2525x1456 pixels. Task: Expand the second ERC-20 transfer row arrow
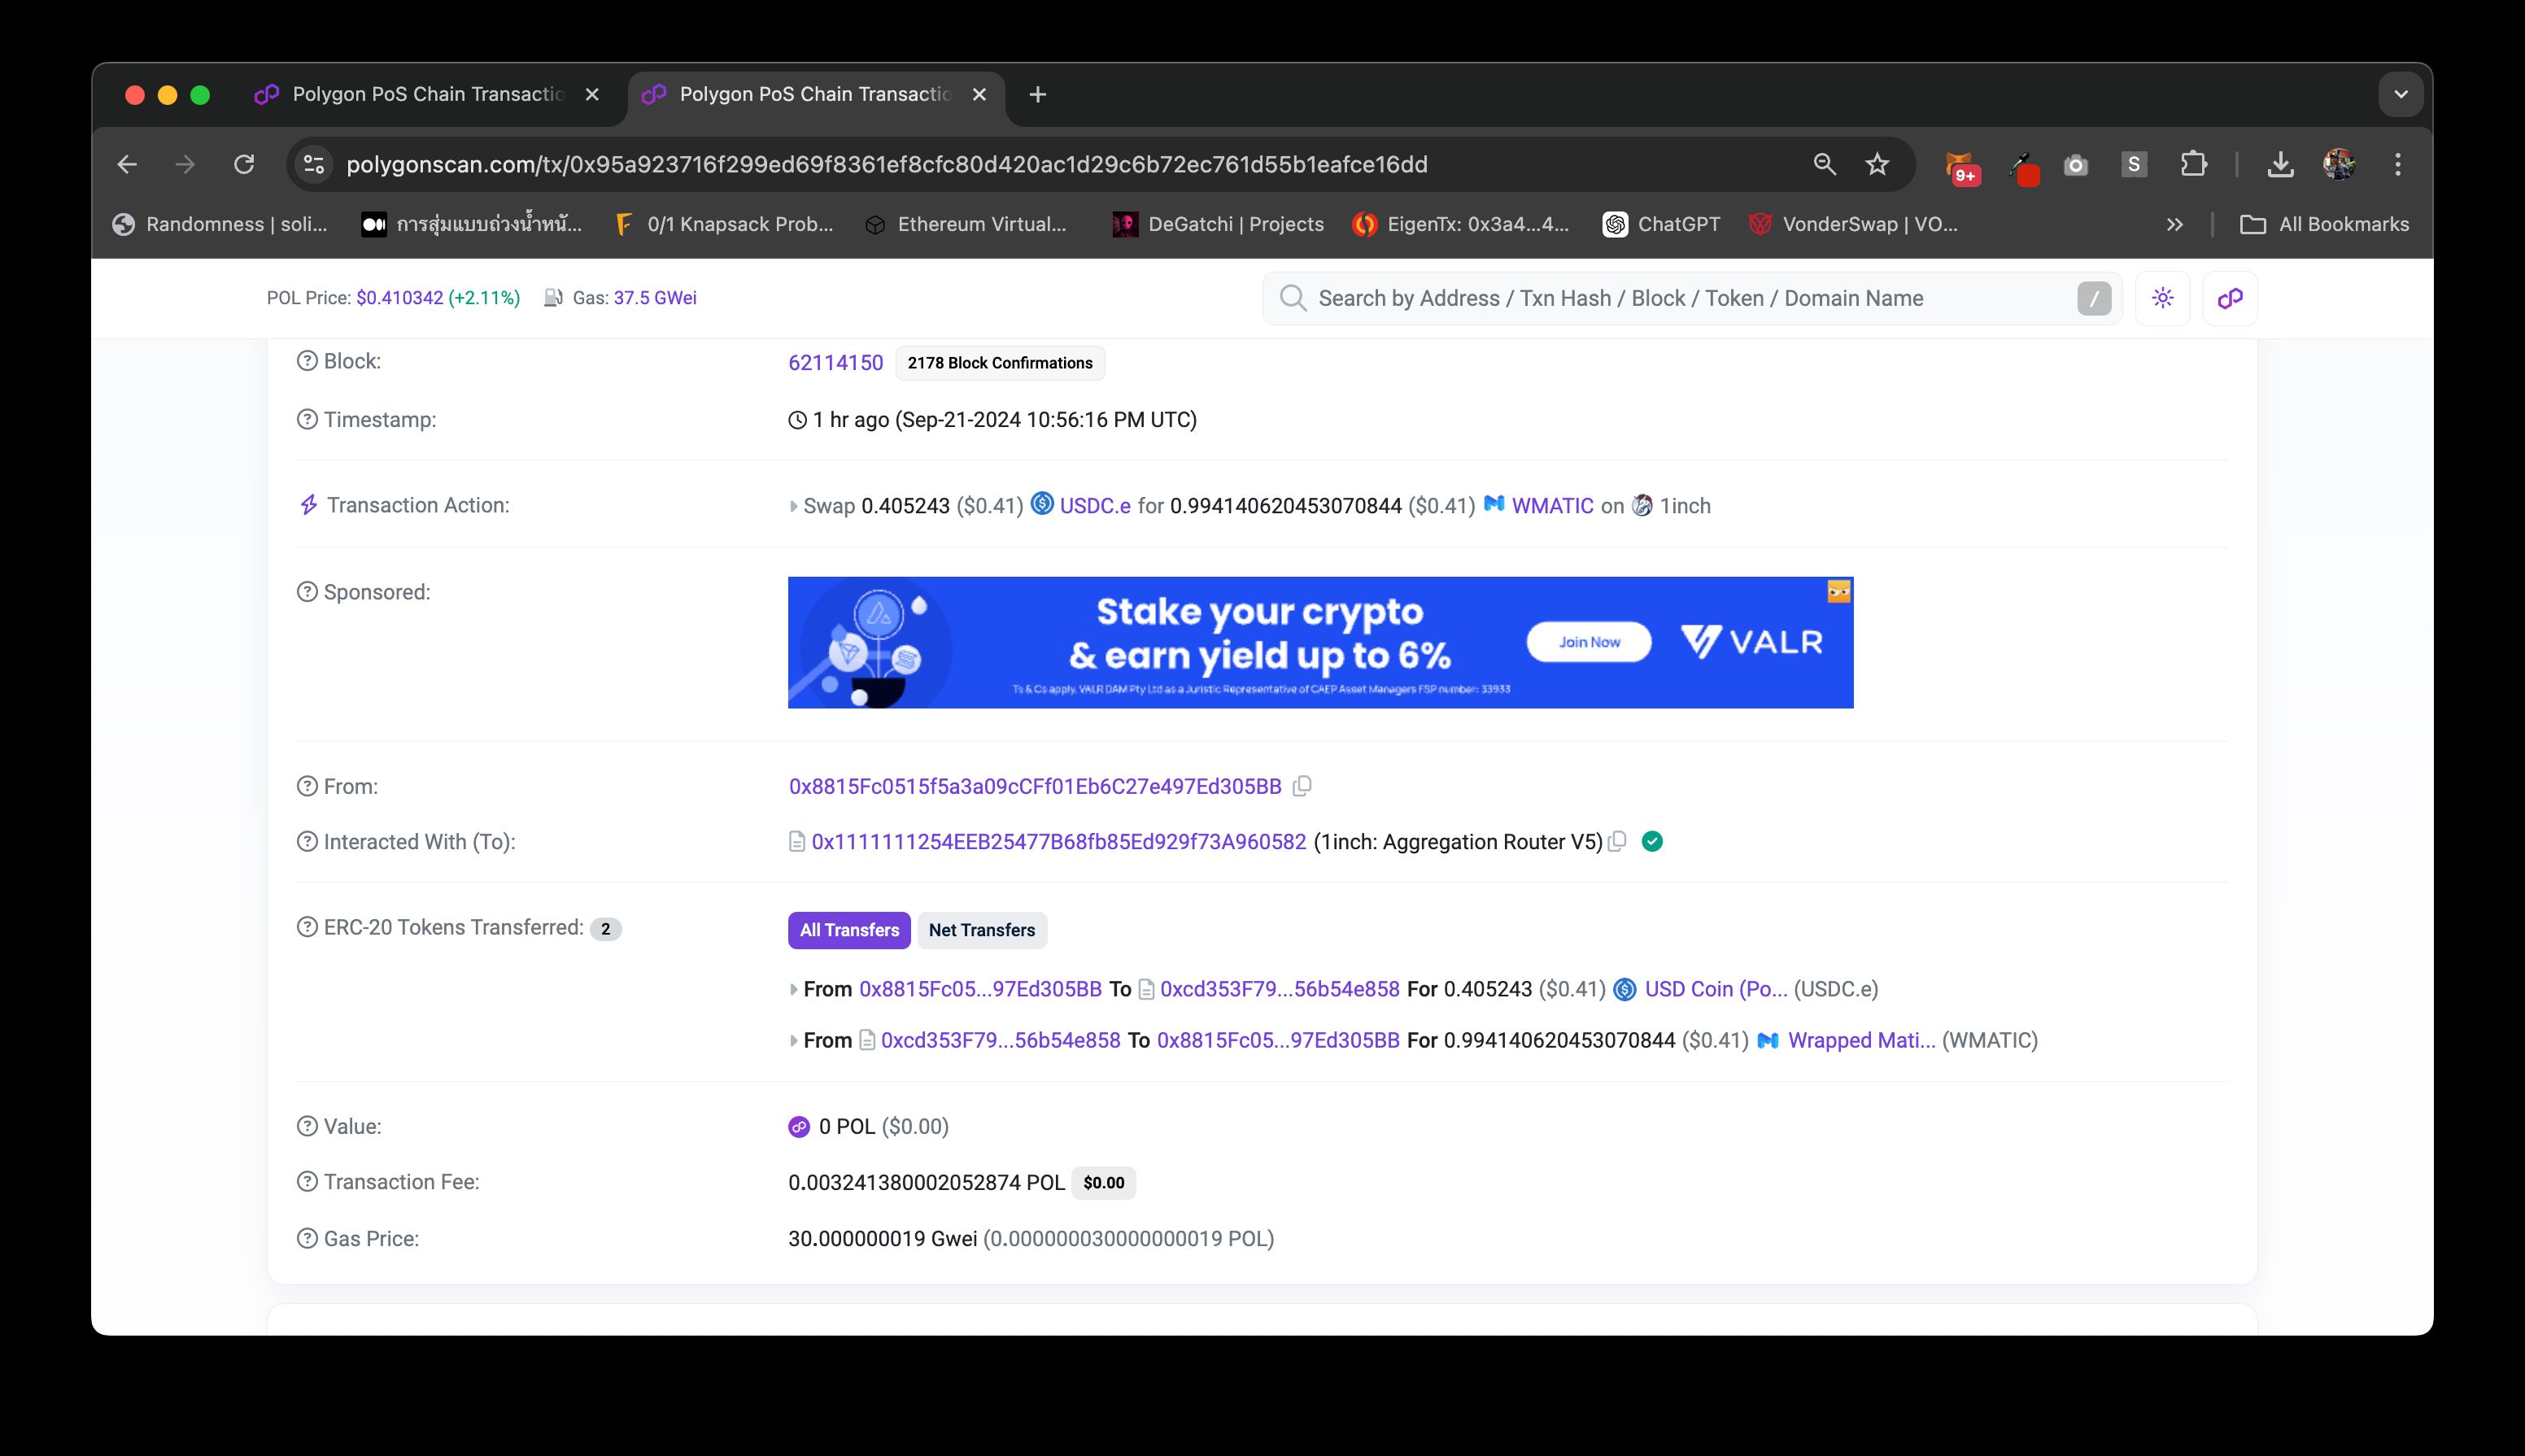coord(792,1040)
